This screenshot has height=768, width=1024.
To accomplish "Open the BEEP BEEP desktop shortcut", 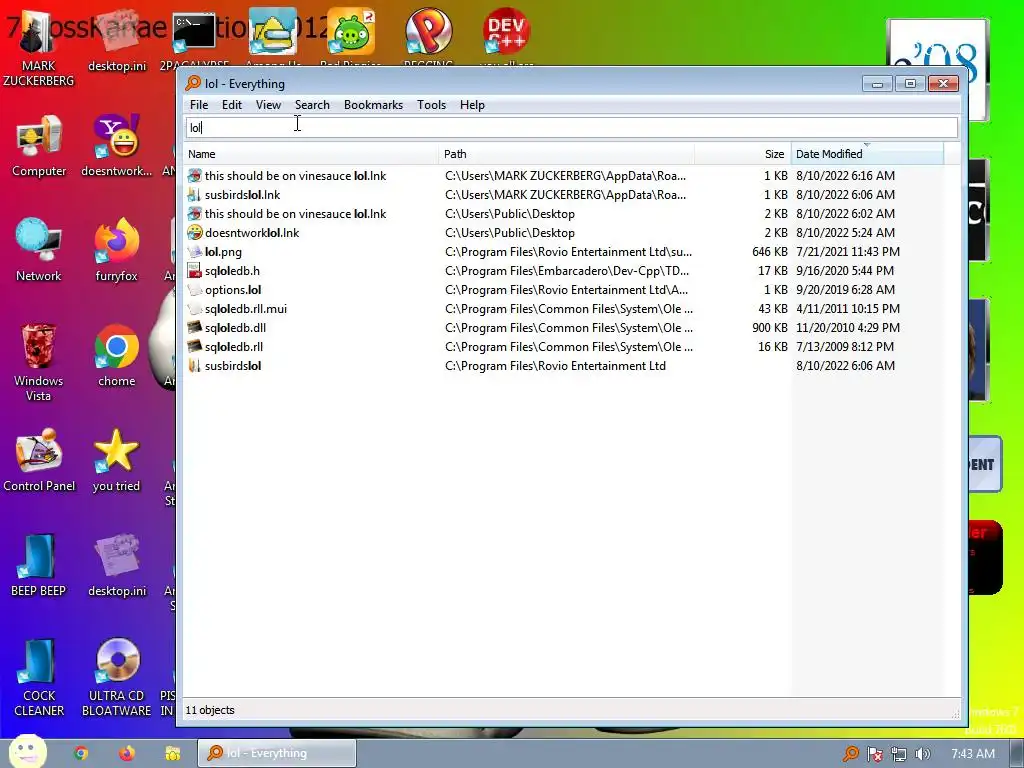I will pos(39,566).
